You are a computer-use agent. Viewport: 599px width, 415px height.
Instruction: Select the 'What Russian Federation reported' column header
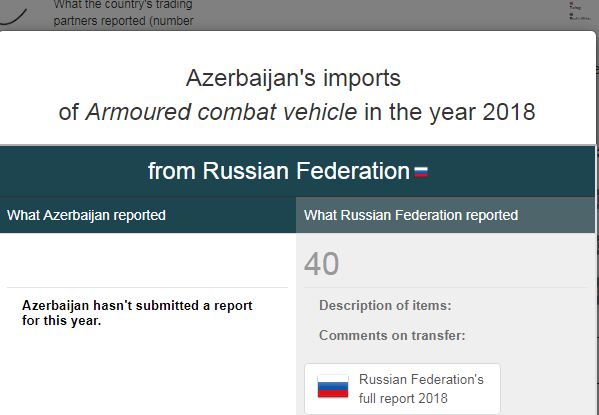pyautogui.click(x=445, y=215)
